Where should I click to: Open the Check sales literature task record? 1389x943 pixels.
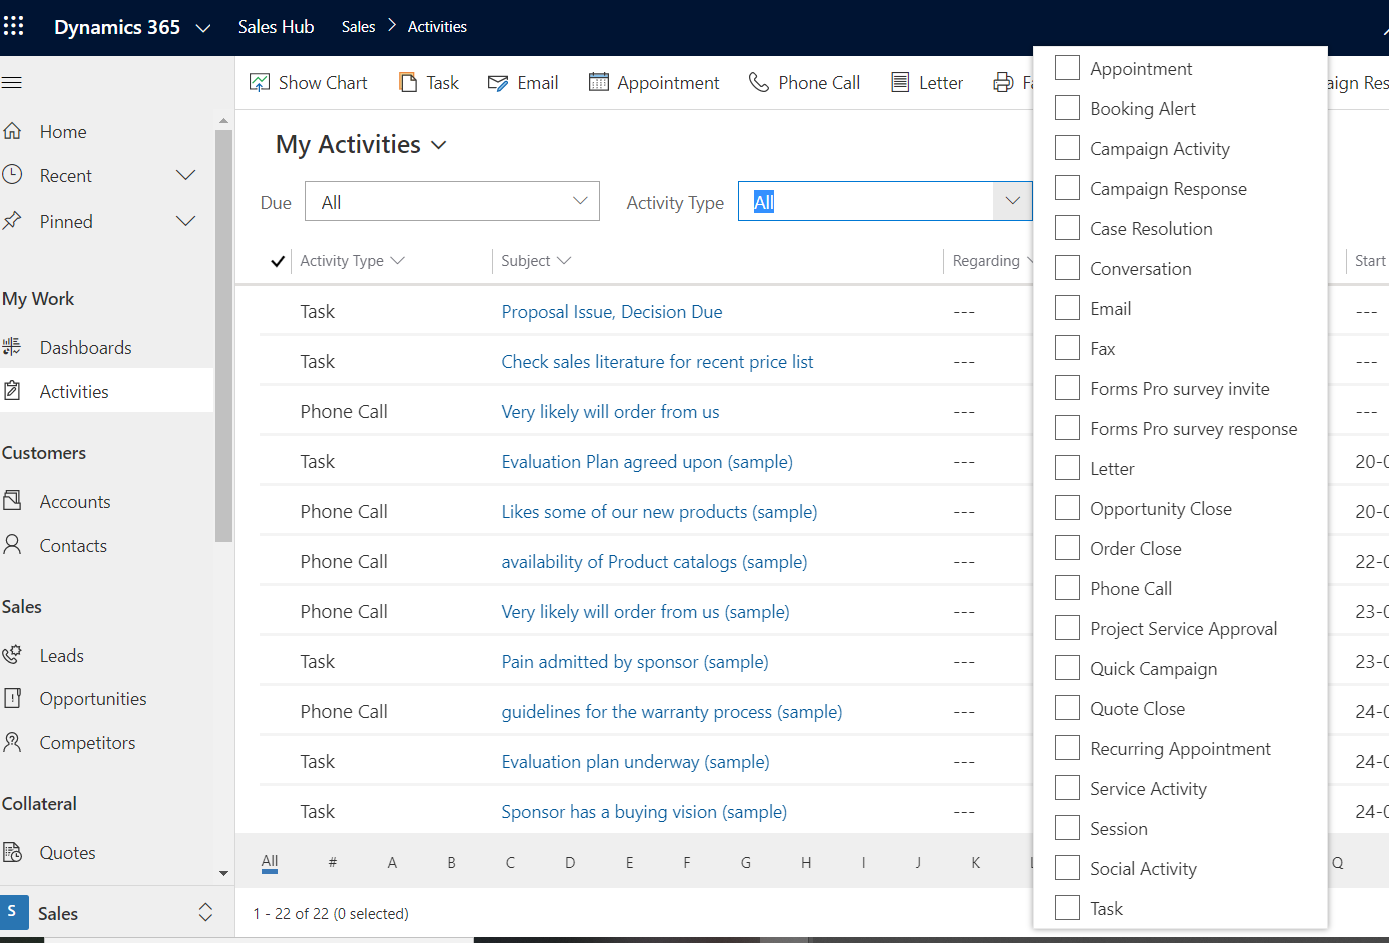pyautogui.click(x=657, y=361)
